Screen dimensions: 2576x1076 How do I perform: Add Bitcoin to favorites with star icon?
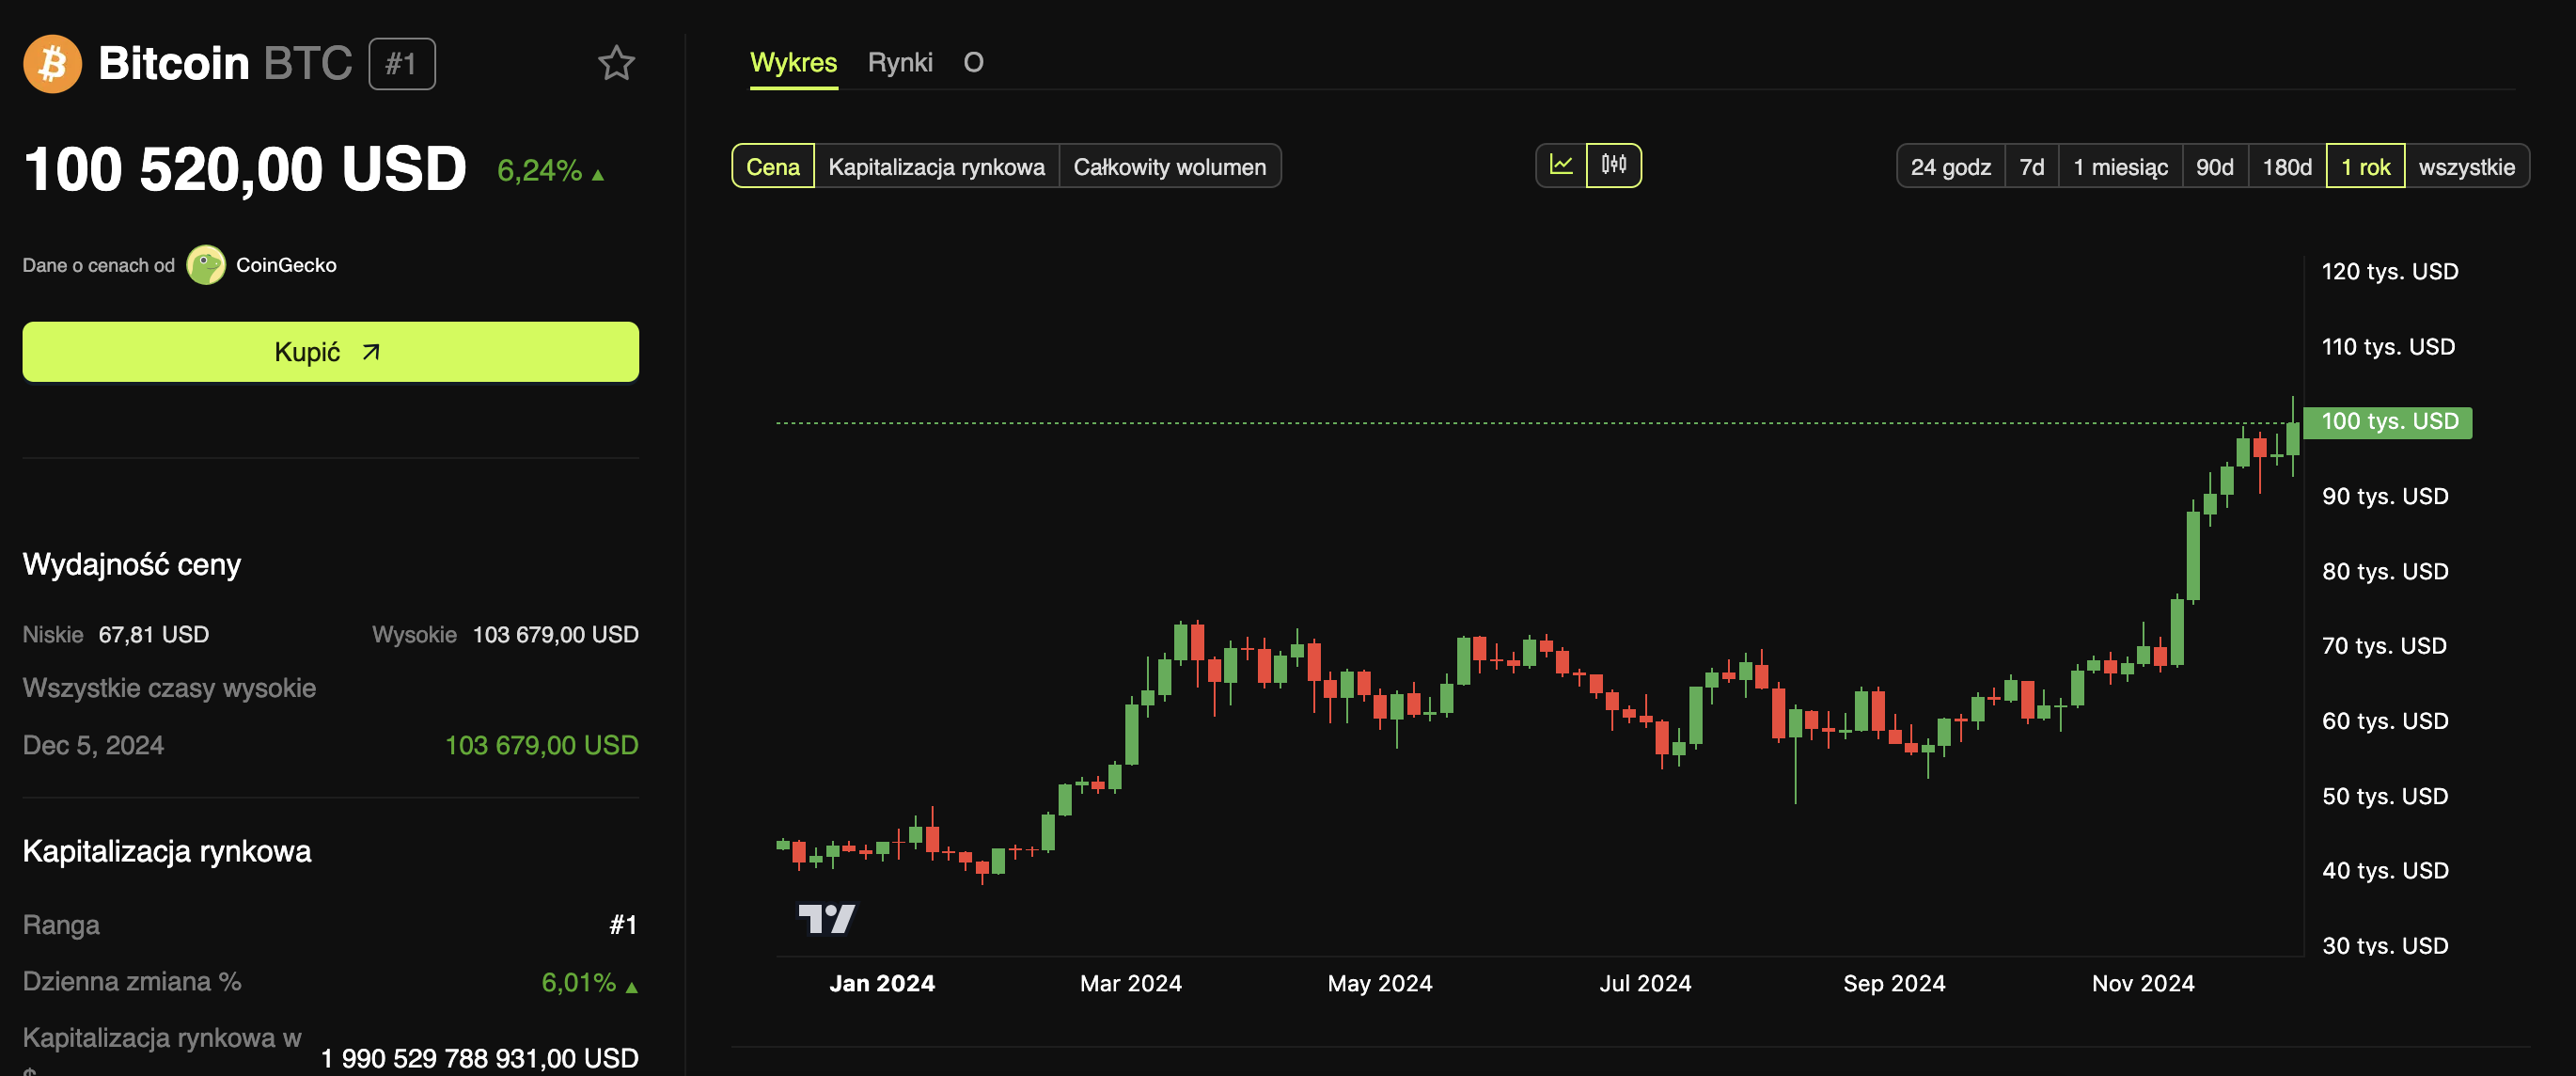pyautogui.click(x=616, y=64)
